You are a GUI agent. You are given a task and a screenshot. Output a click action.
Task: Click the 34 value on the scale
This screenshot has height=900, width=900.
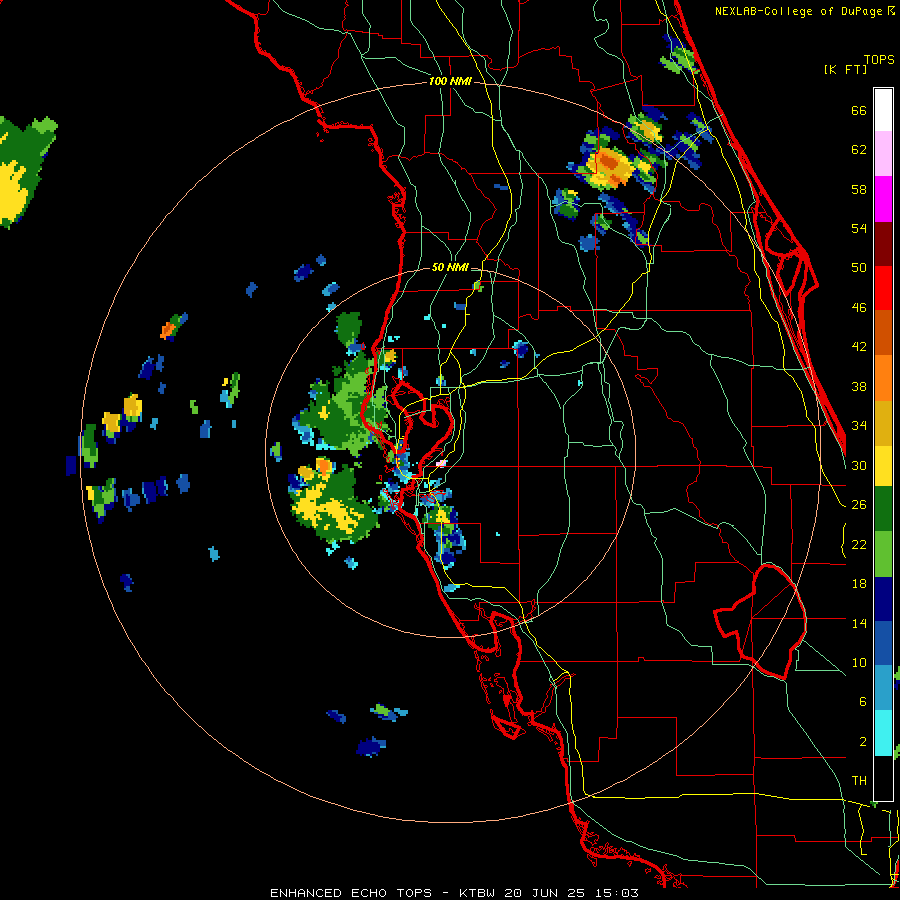[859, 426]
